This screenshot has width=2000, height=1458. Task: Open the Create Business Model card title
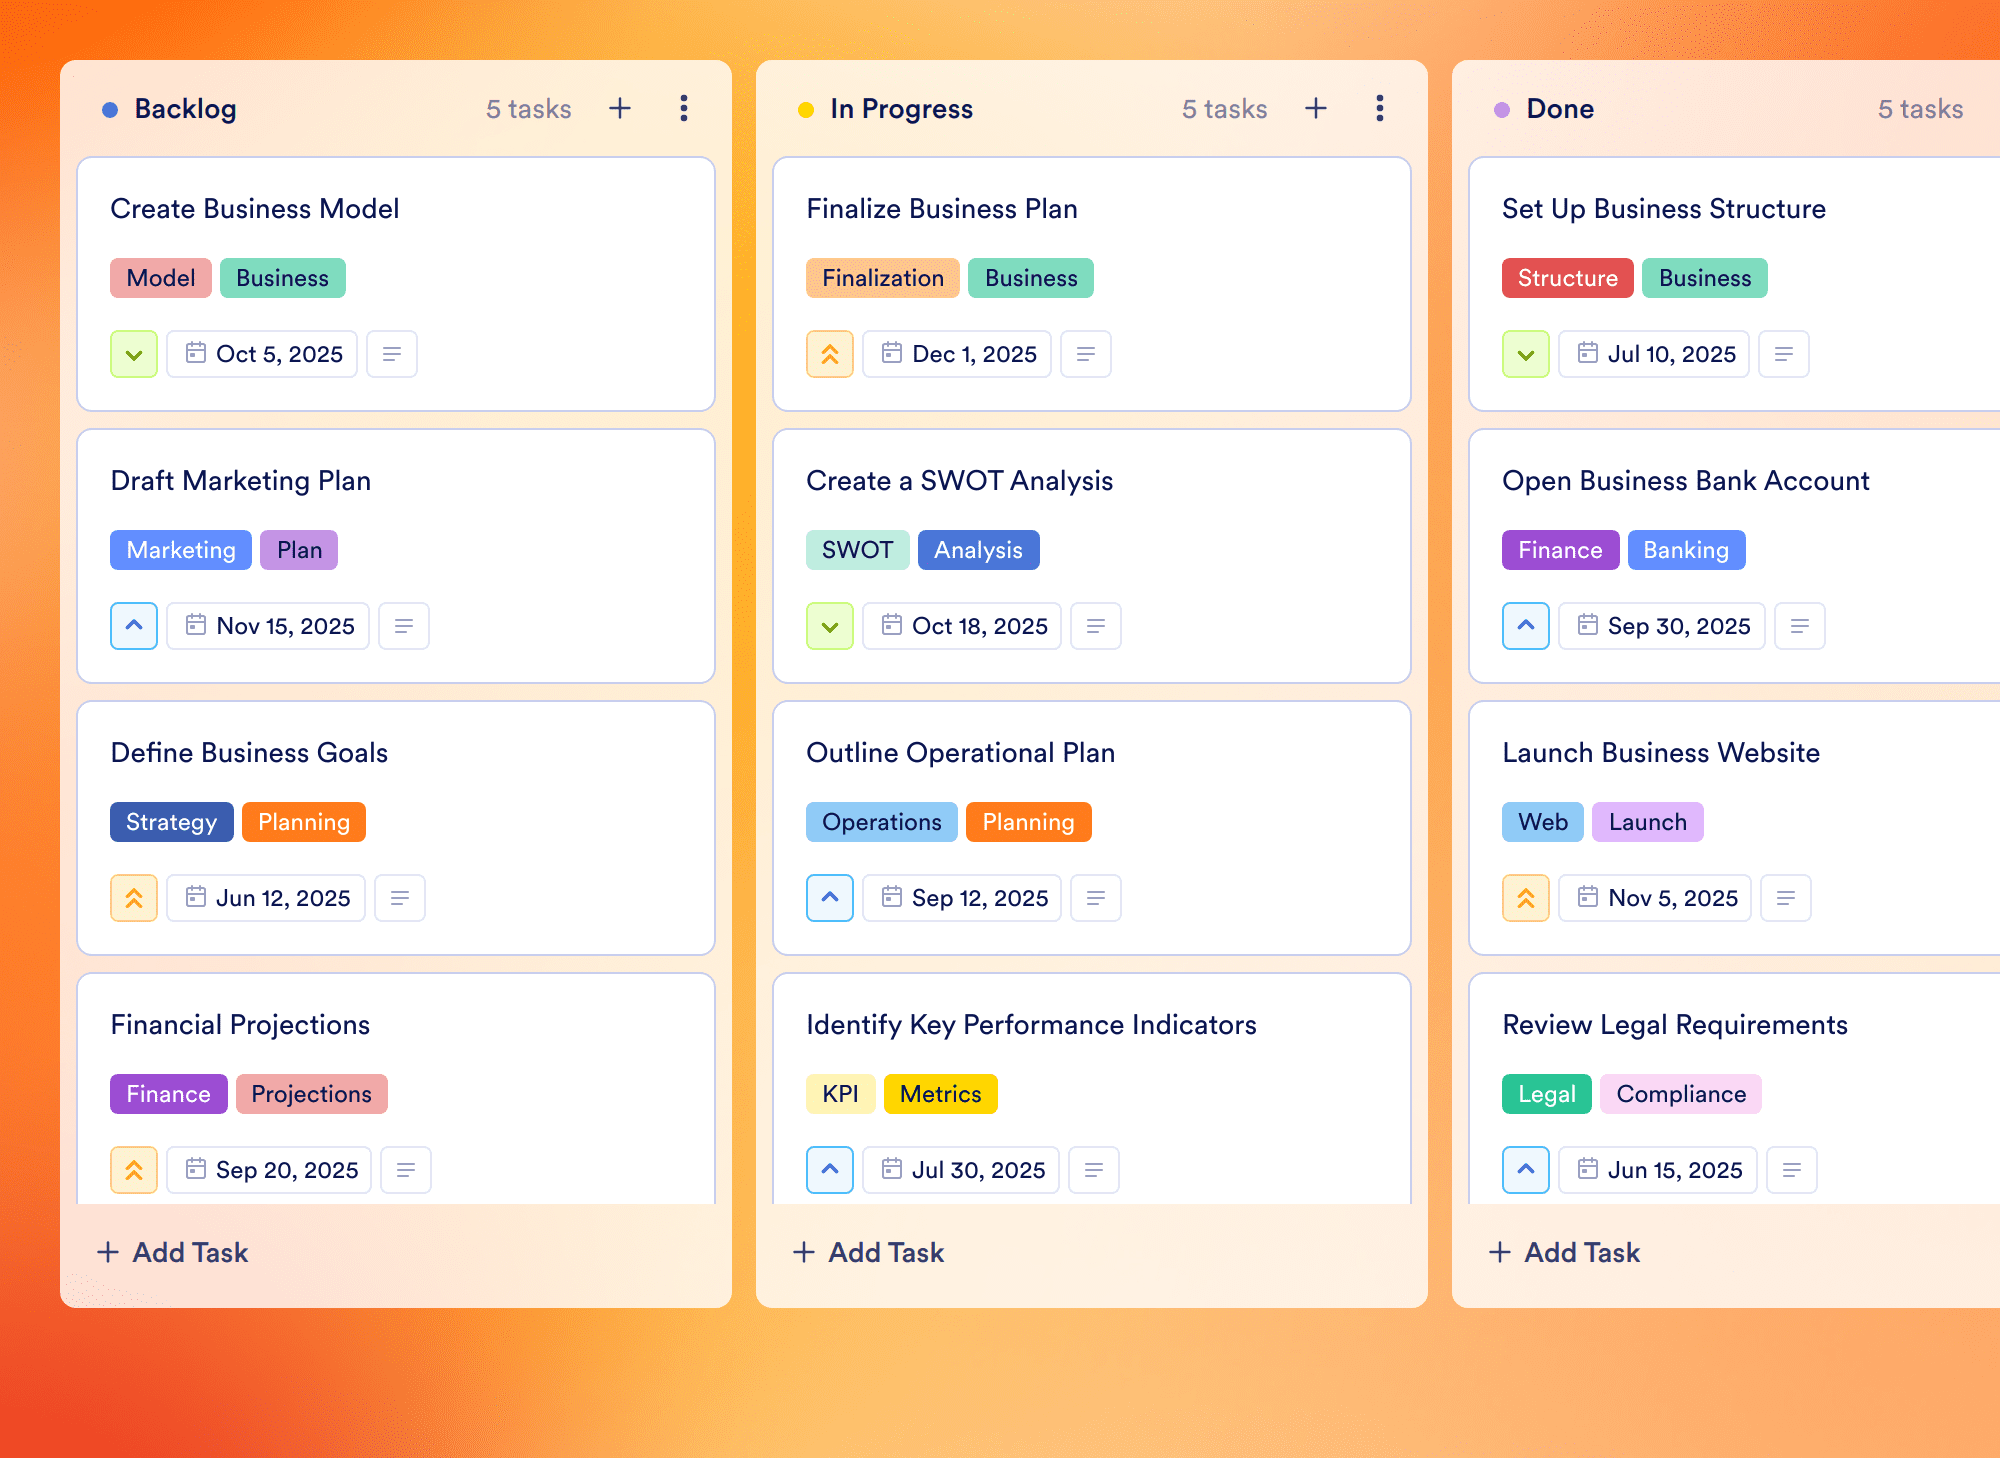tap(255, 208)
